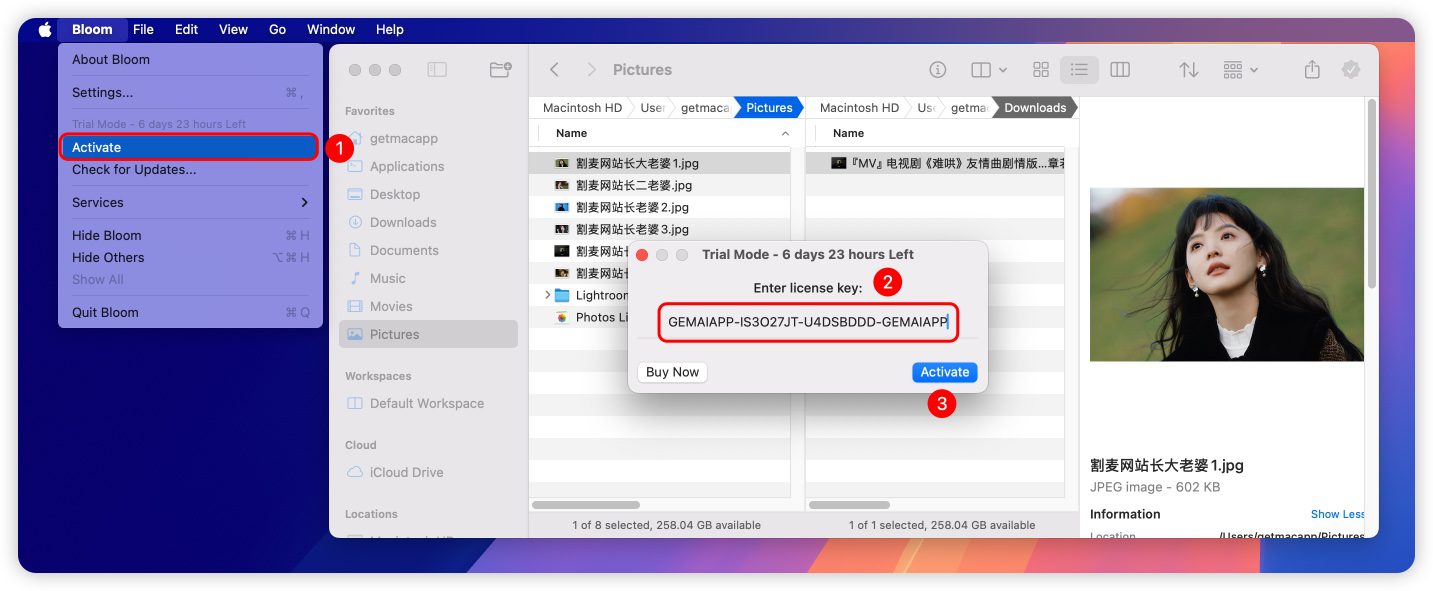The image size is (1433, 591).
Task: Click the new folder icon
Action: coord(500,70)
